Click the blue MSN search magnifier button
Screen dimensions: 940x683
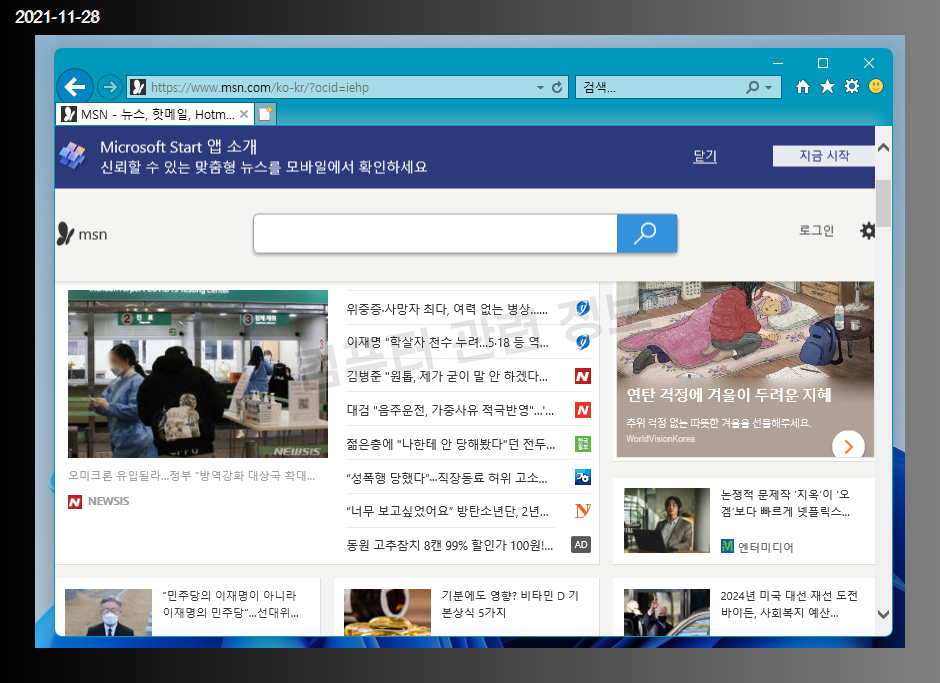tap(647, 233)
